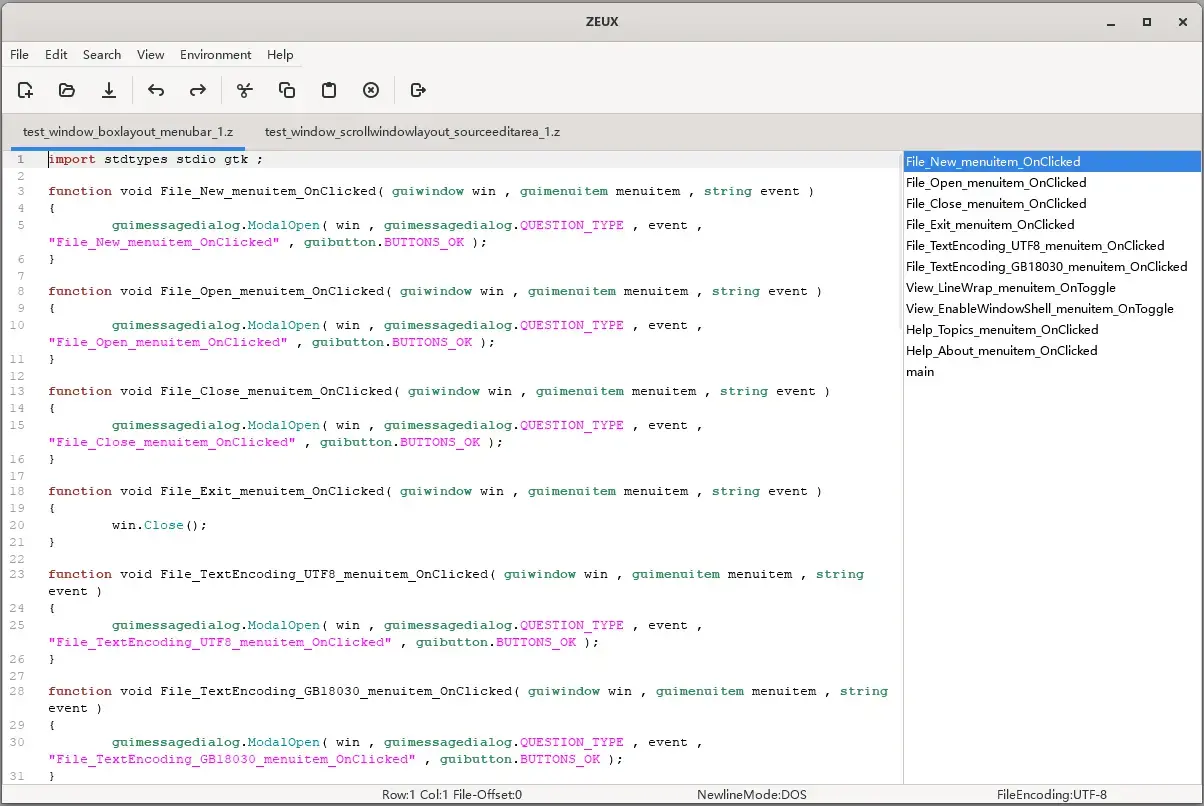The image size is (1204, 806).
Task: Cut selection with scissors icon
Action: click(245, 90)
